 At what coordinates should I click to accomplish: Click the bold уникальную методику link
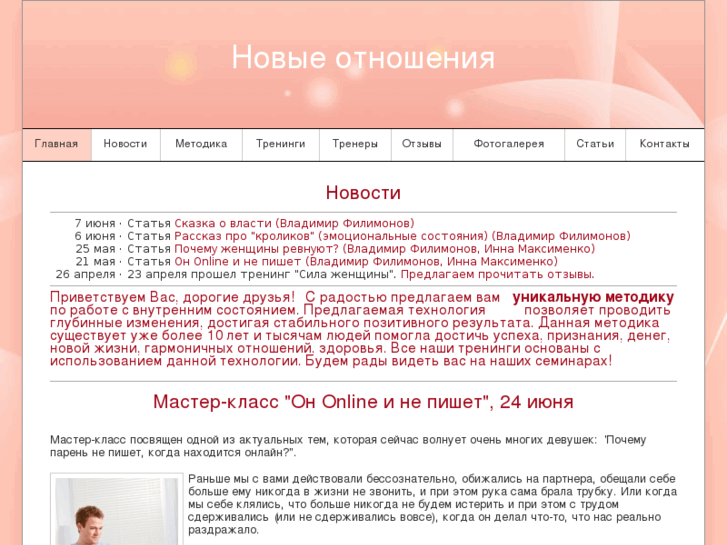pyautogui.click(x=593, y=297)
